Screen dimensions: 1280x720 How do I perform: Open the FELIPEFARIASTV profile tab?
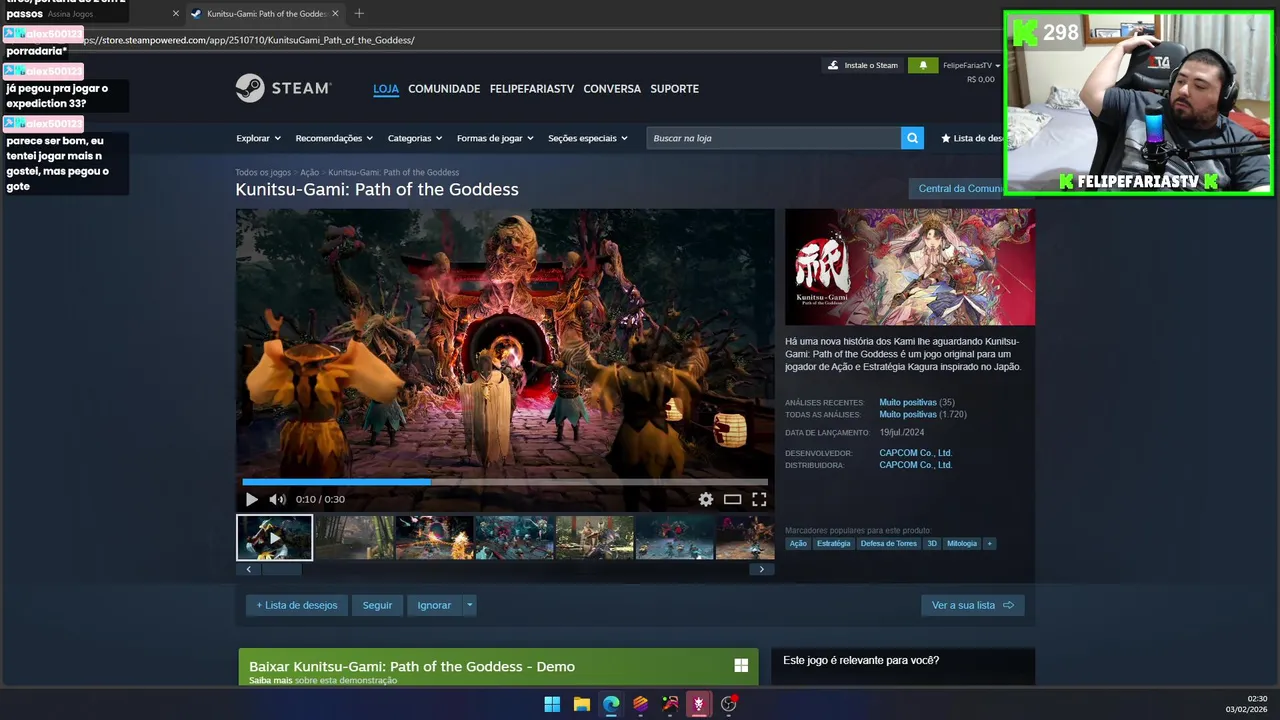click(x=532, y=89)
